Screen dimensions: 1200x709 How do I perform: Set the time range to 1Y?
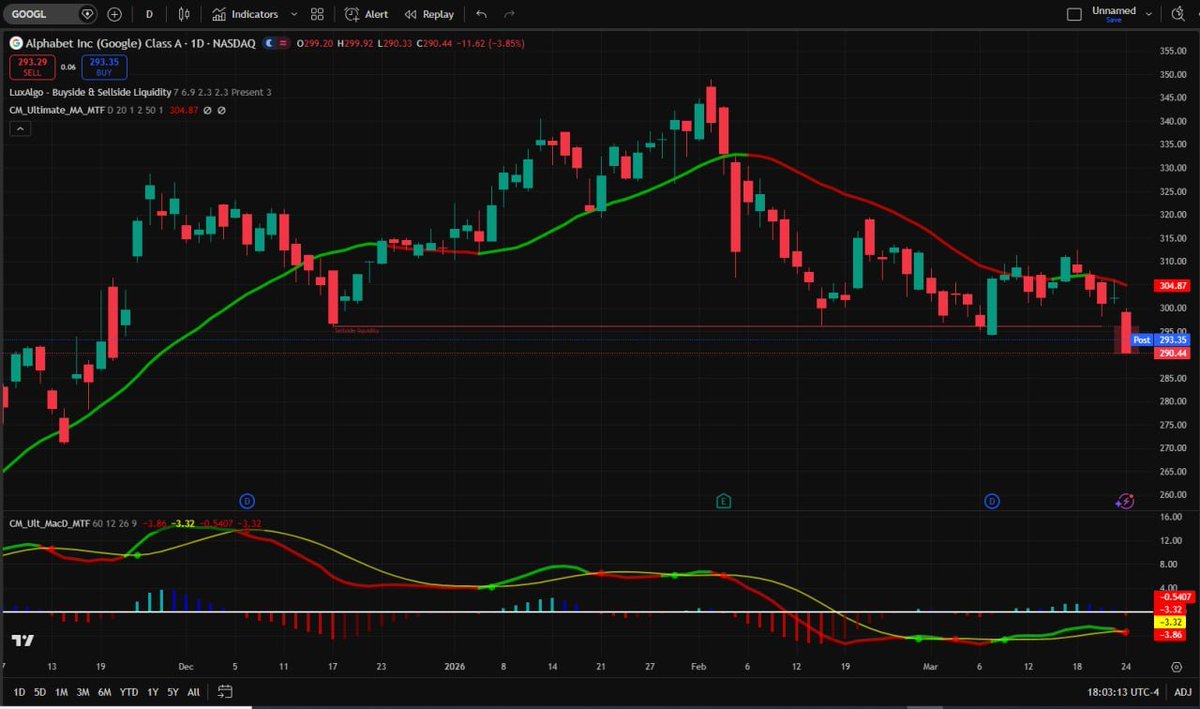click(x=152, y=692)
